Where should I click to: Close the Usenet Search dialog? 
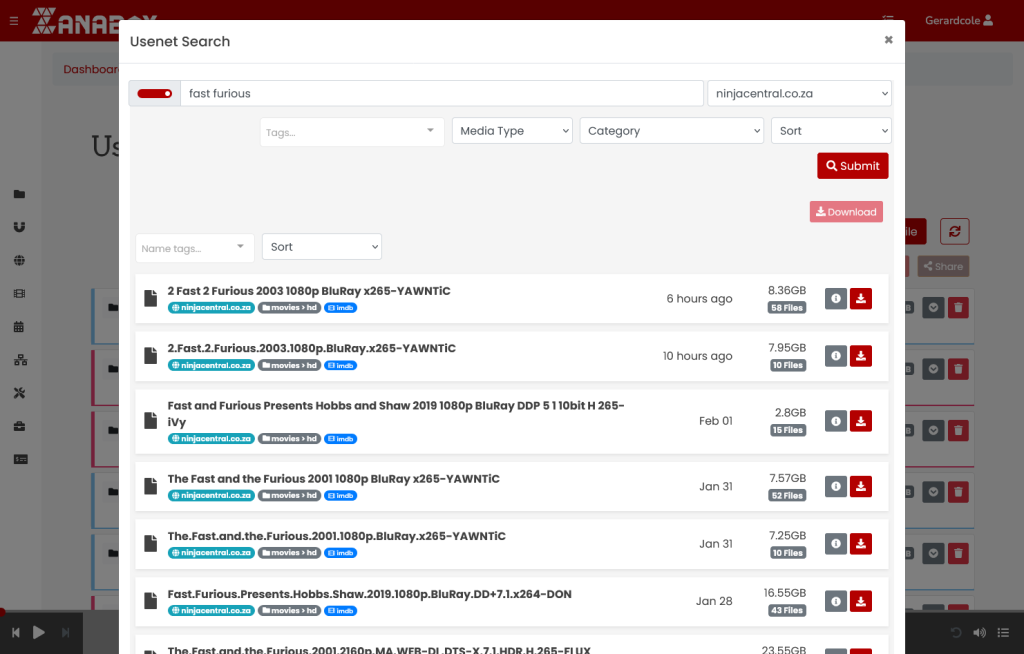click(x=888, y=40)
